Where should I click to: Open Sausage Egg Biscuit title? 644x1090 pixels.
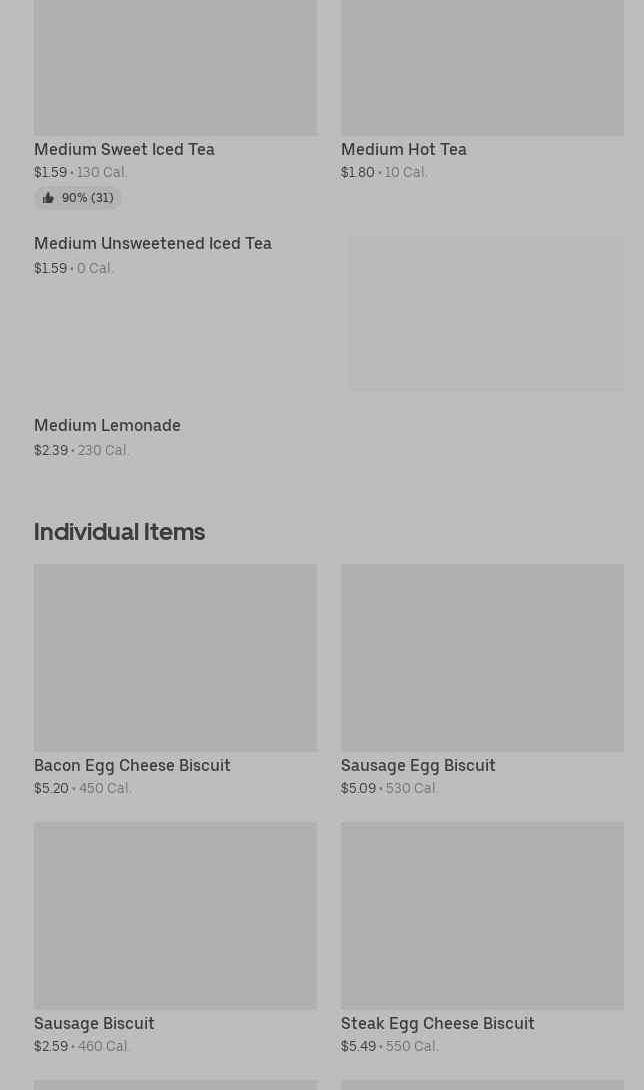[418, 765]
